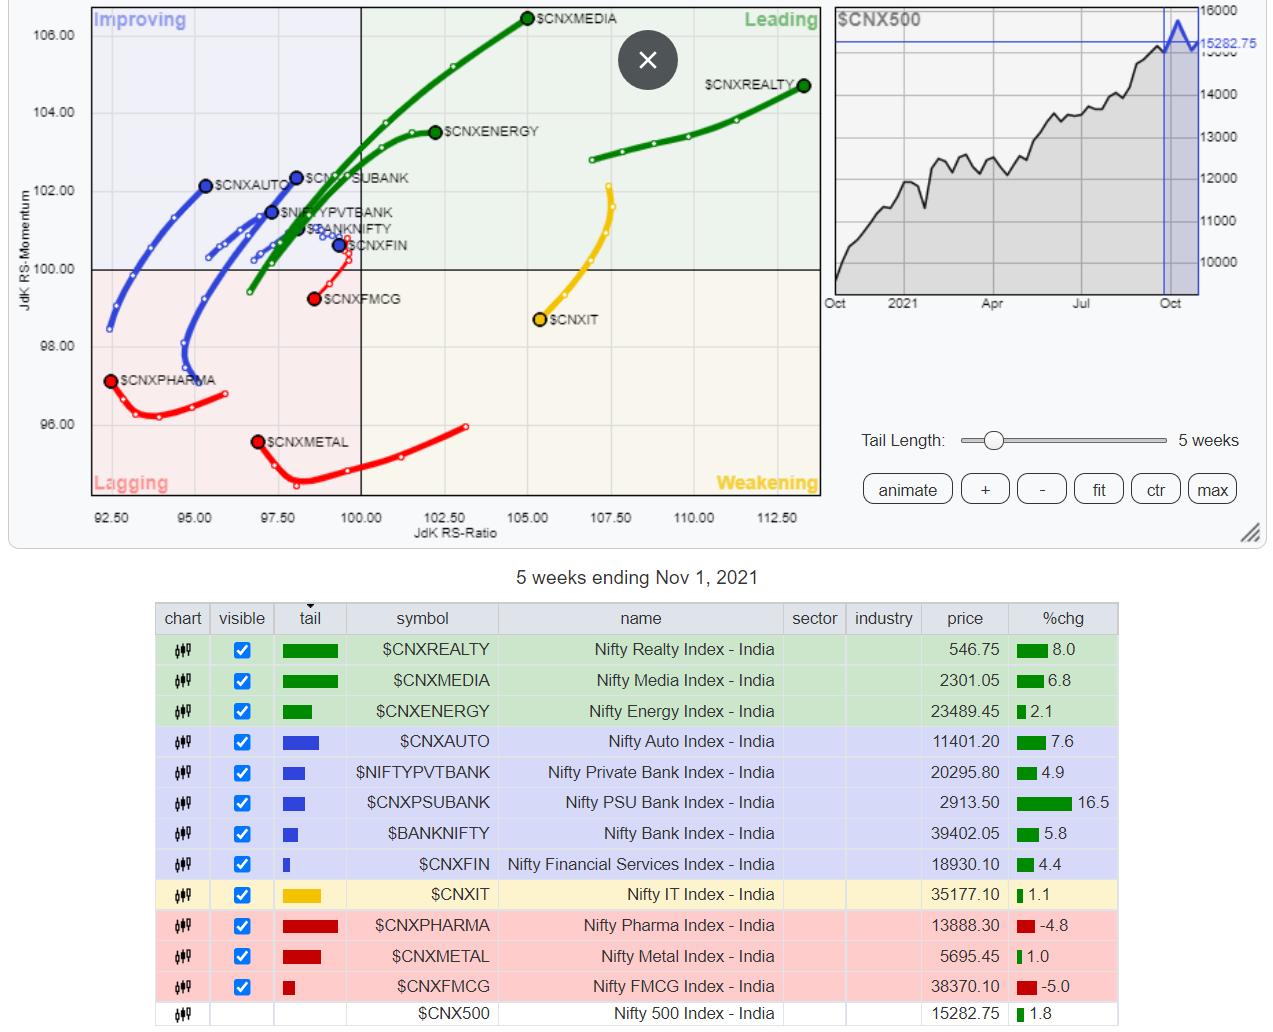Open chart icon for $CNXPHARMA row
1273x1032 pixels.
(183, 926)
